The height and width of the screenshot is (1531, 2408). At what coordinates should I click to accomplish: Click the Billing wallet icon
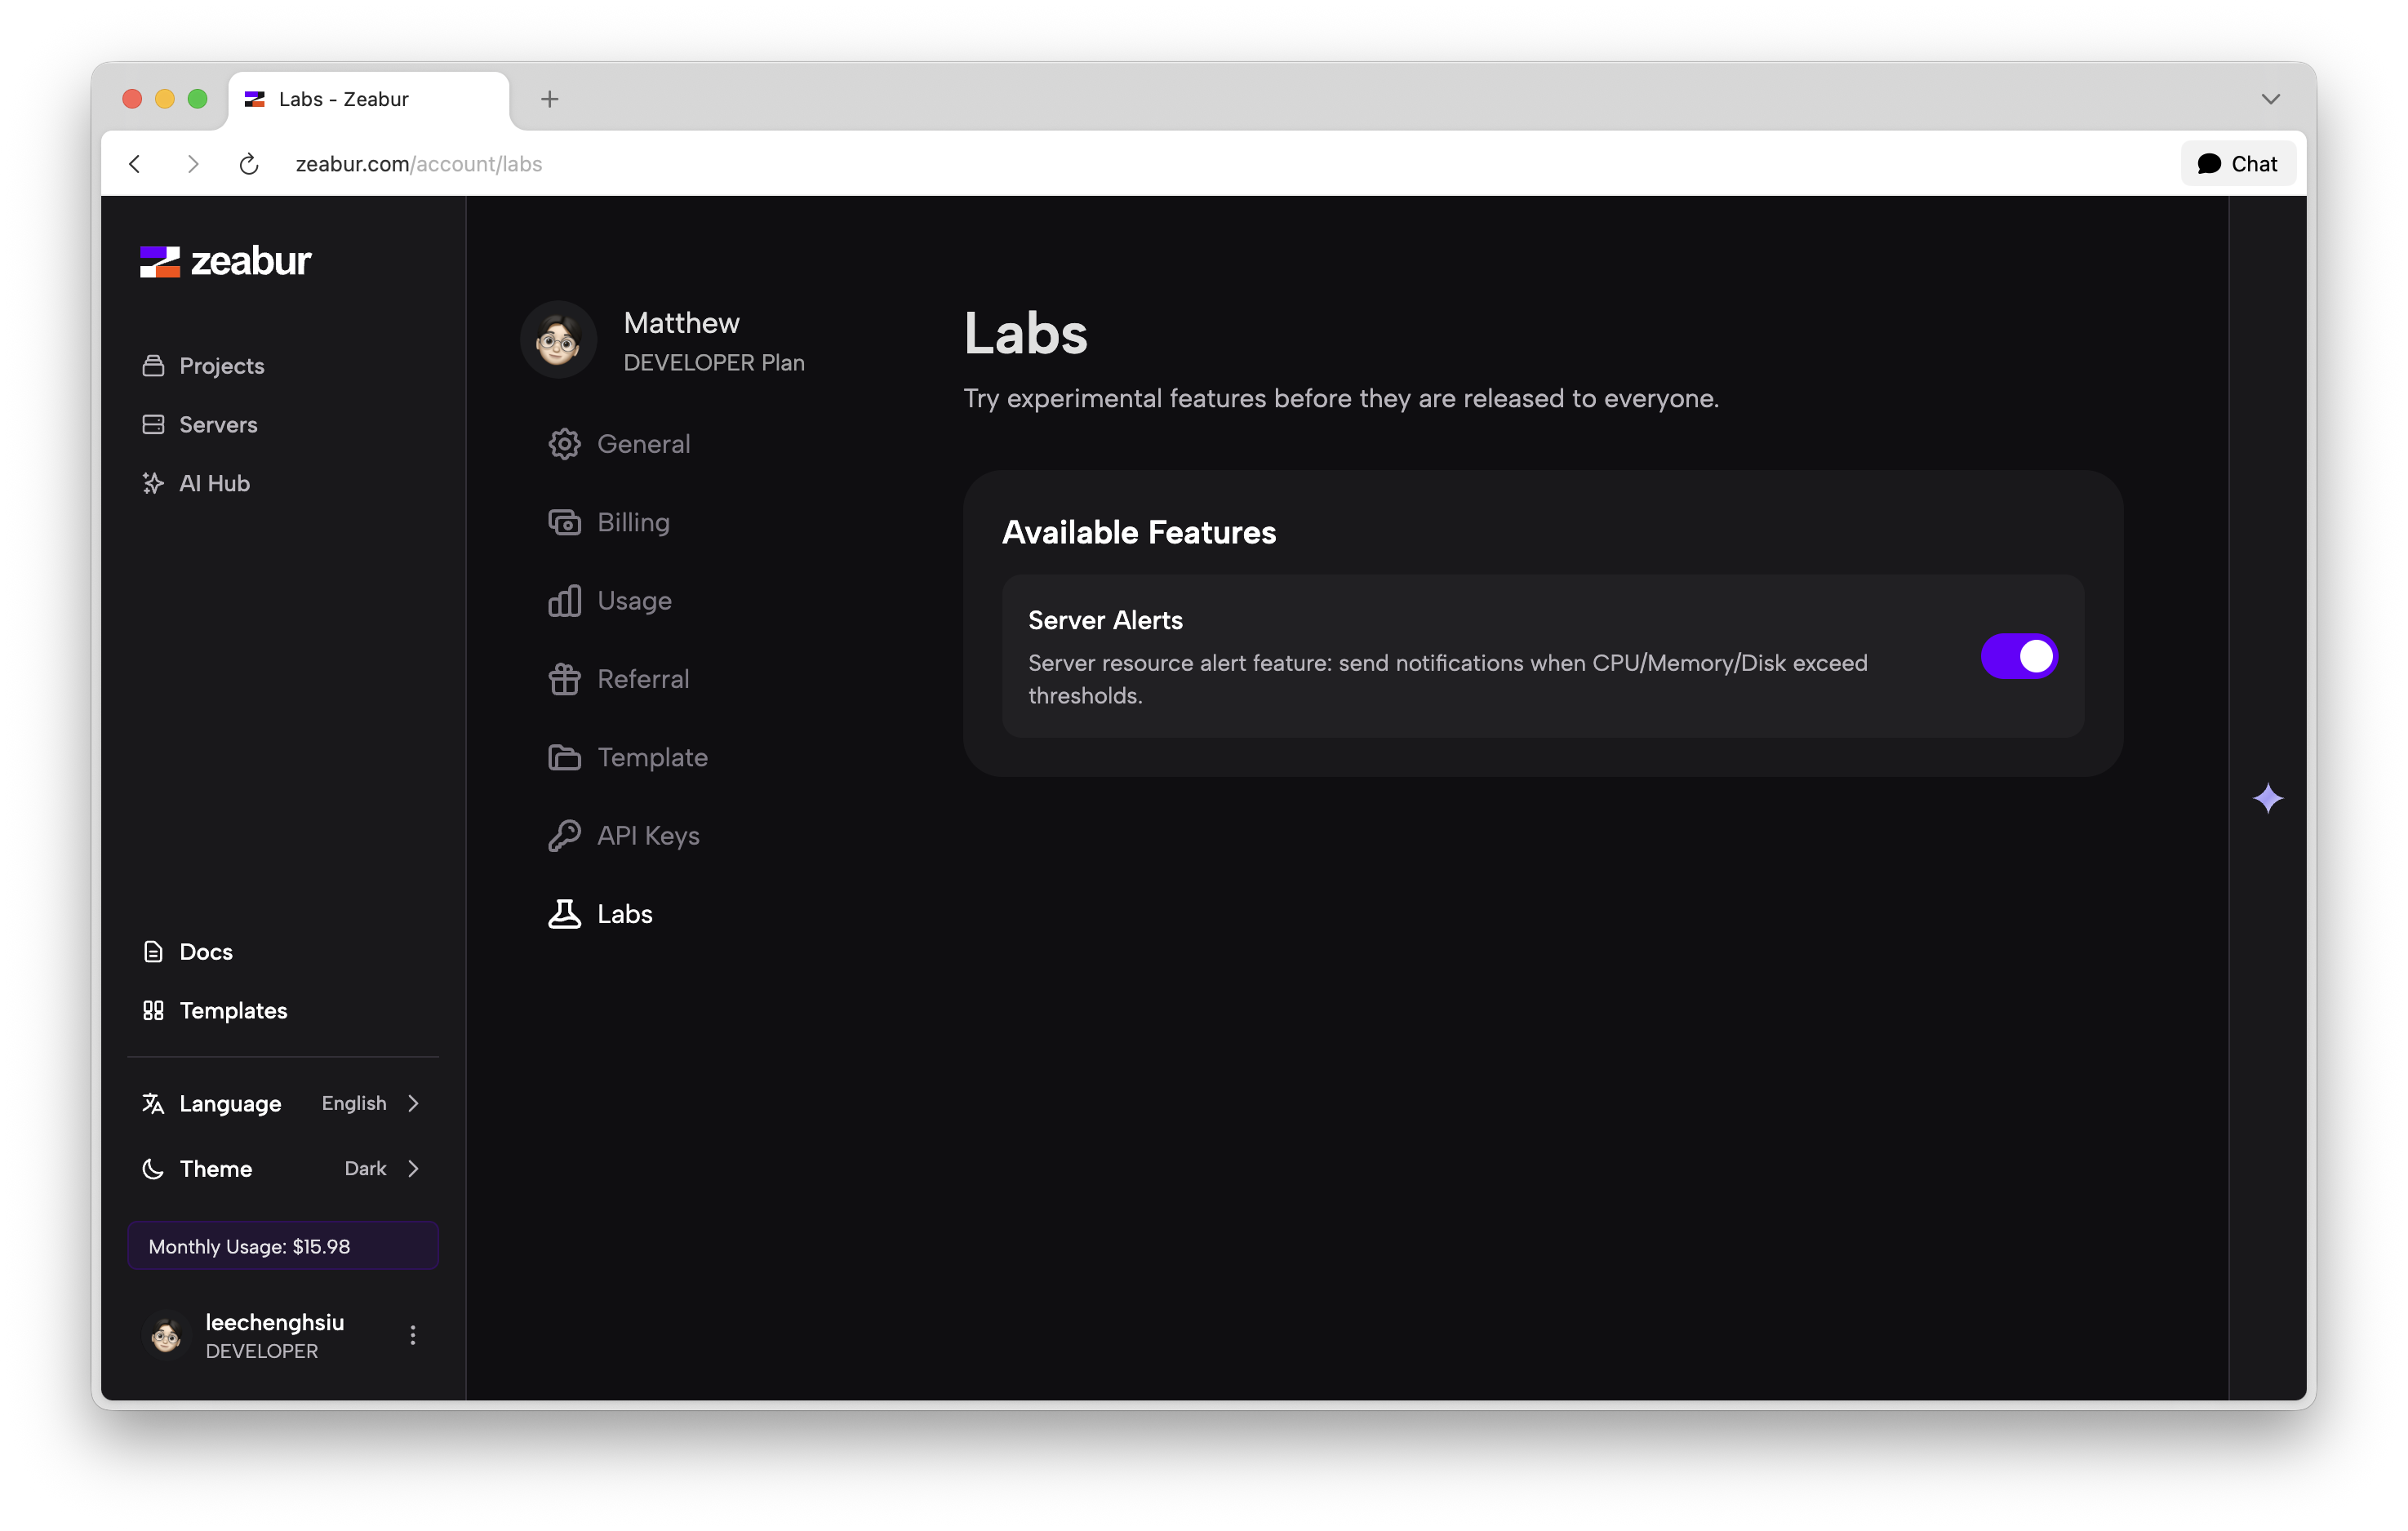(564, 522)
